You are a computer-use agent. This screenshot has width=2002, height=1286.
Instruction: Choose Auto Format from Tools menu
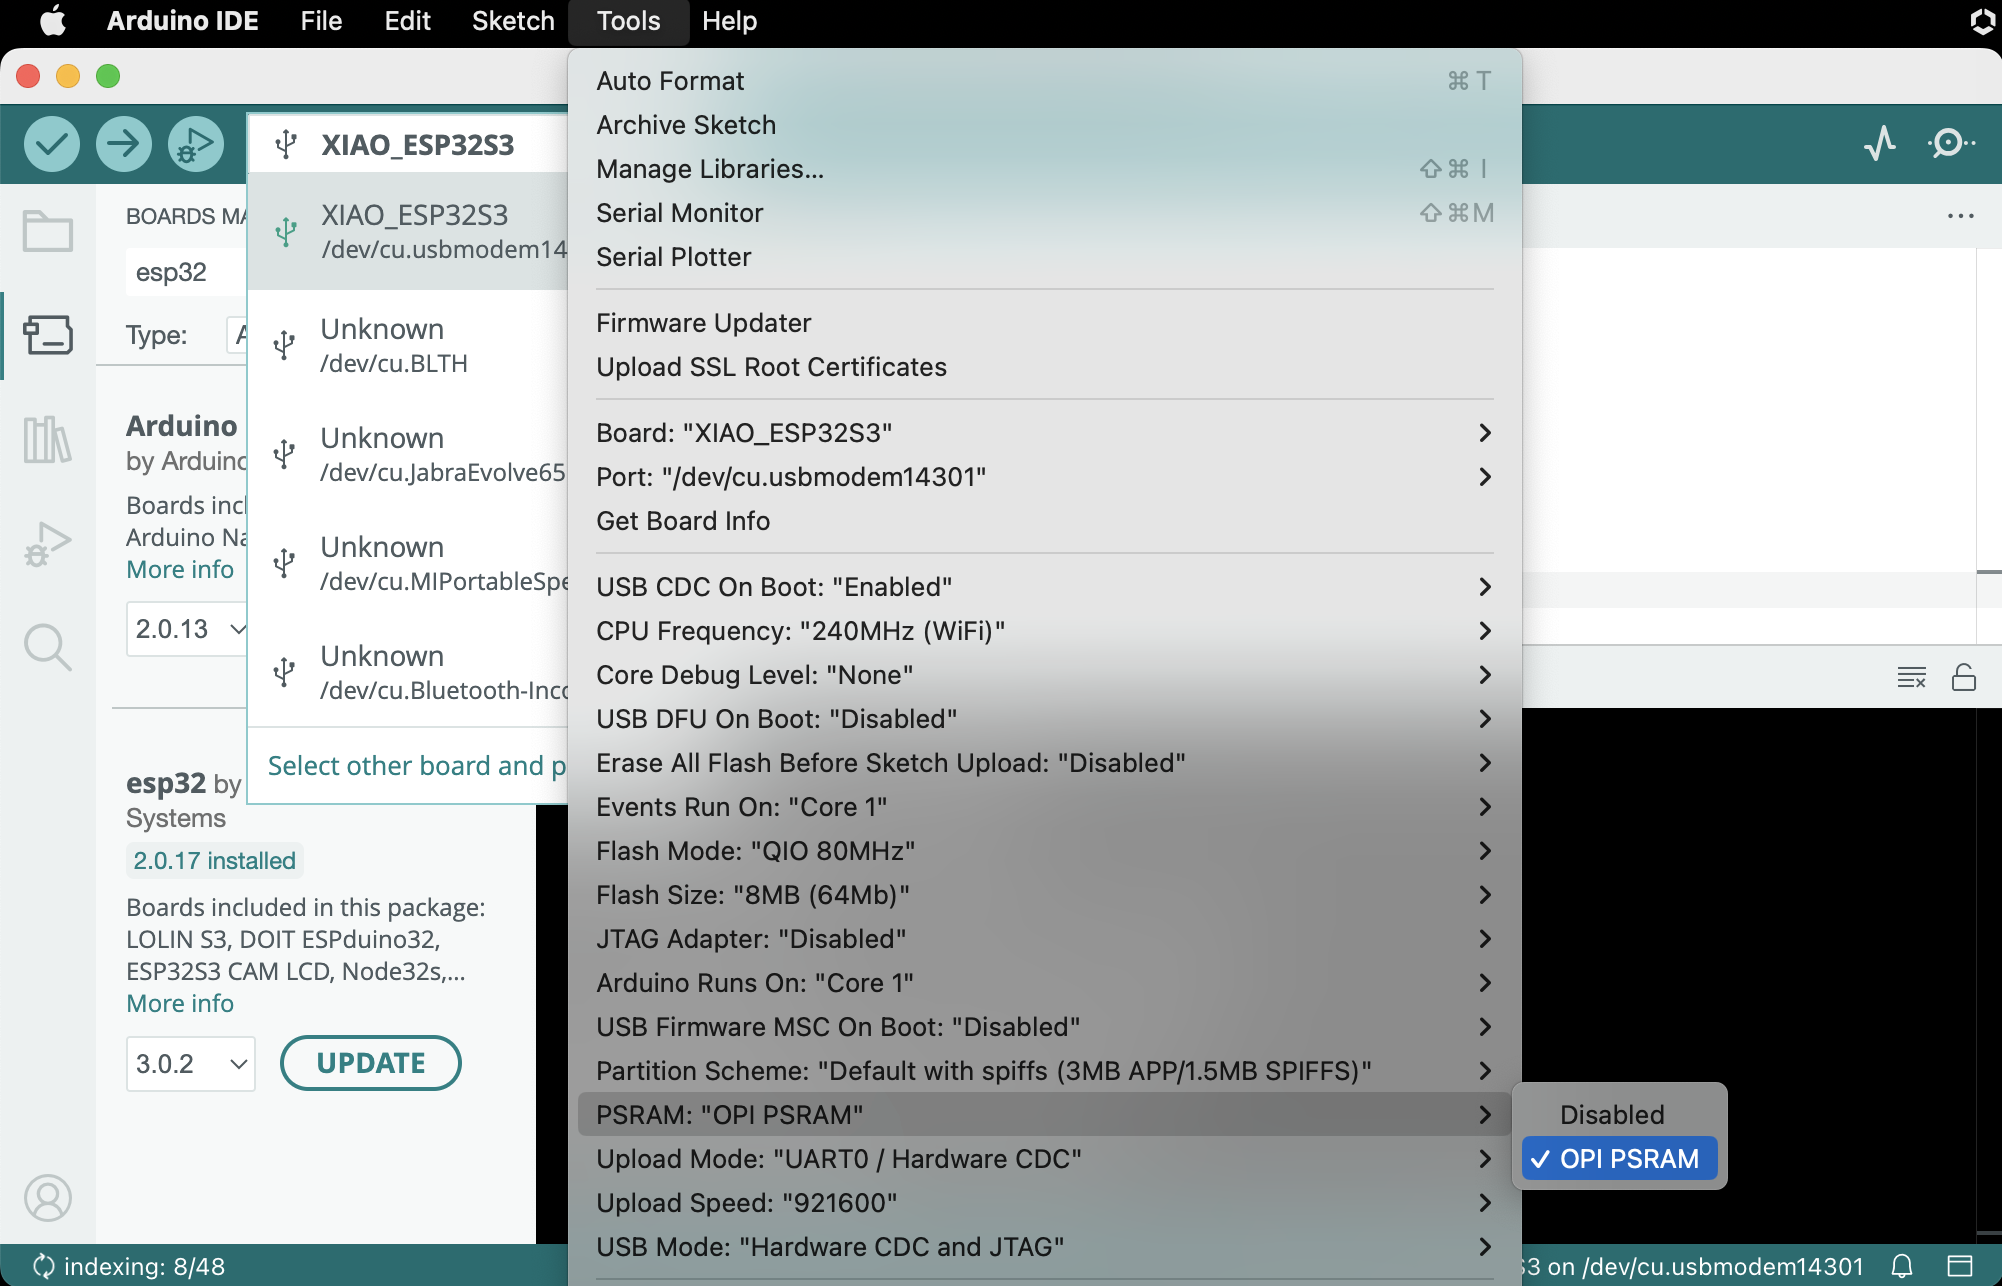tap(1045, 81)
